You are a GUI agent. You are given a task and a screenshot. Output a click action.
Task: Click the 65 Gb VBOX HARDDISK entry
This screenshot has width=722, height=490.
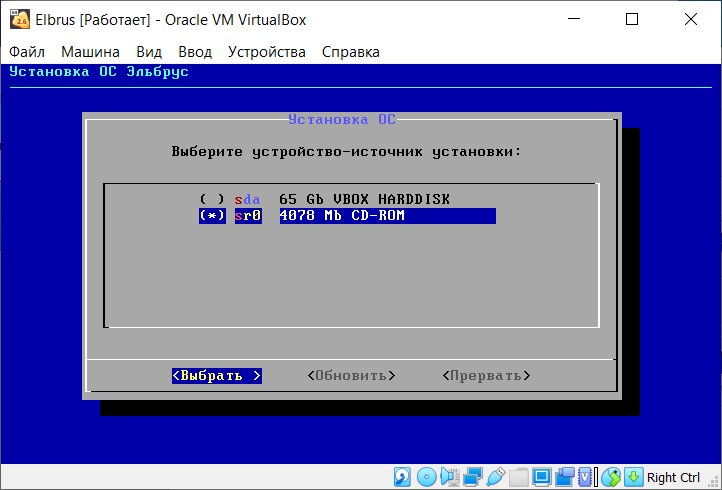[364, 199]
